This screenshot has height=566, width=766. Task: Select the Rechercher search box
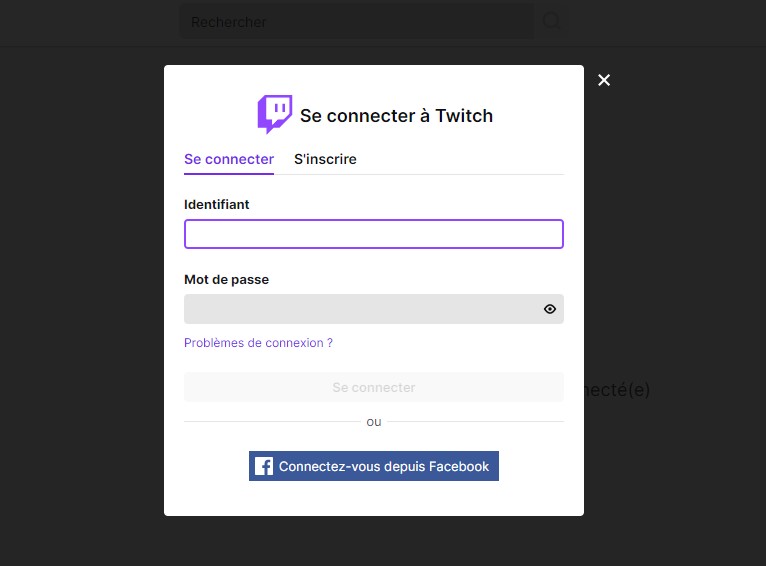pyautogui.click(x=355, y=21)
